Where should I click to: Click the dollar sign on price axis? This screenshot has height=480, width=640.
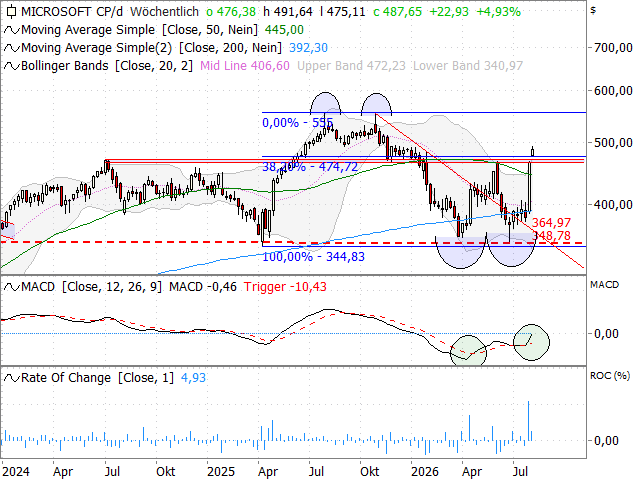tap(593, 11)
